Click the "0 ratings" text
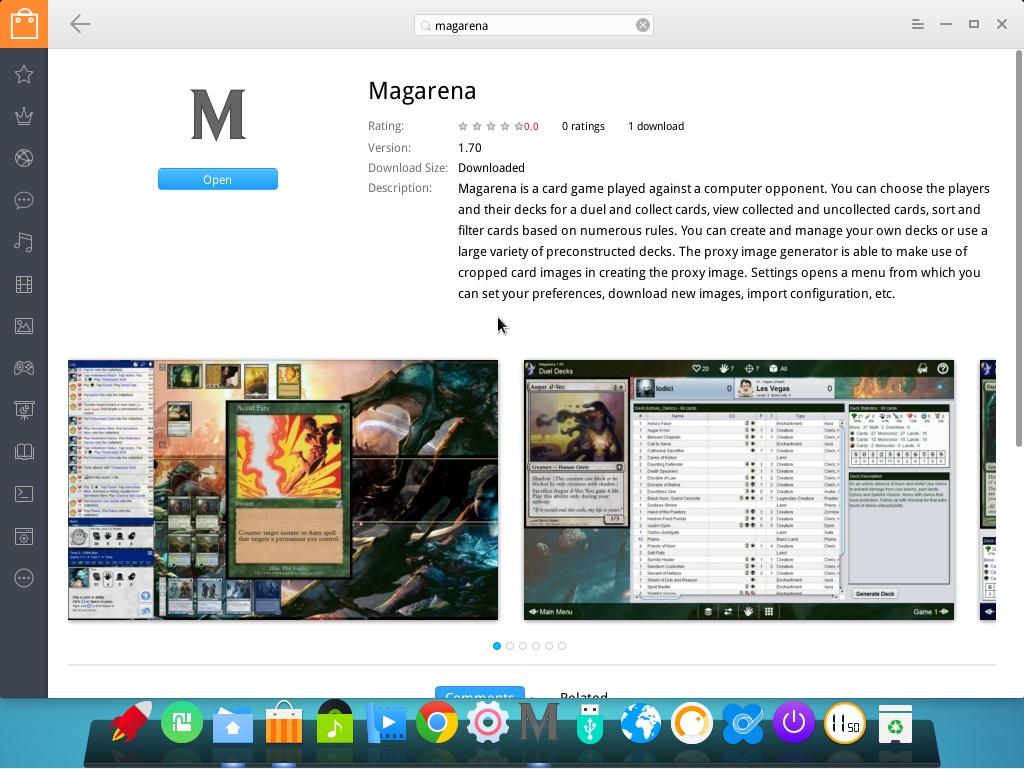Viewport: 1024px width, 769px height. pos(583,126)
